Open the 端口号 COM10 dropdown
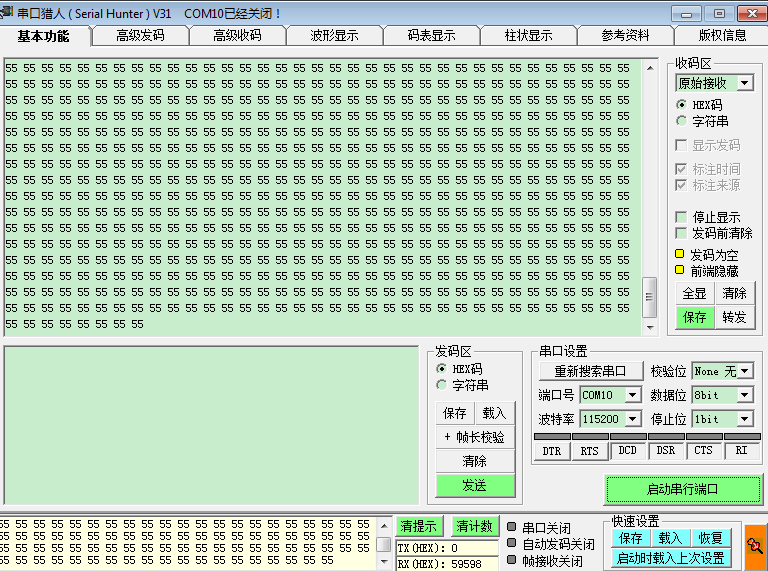This screenshot has width=768, height=571. point(632,395)
